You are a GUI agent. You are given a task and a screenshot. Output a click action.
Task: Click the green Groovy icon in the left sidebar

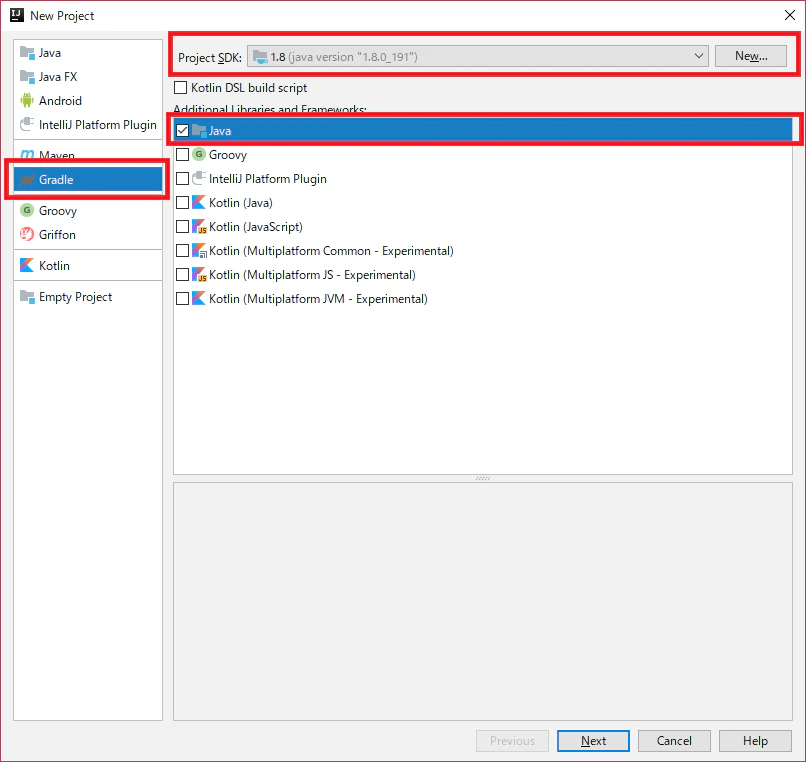click(x=27, y=210)
